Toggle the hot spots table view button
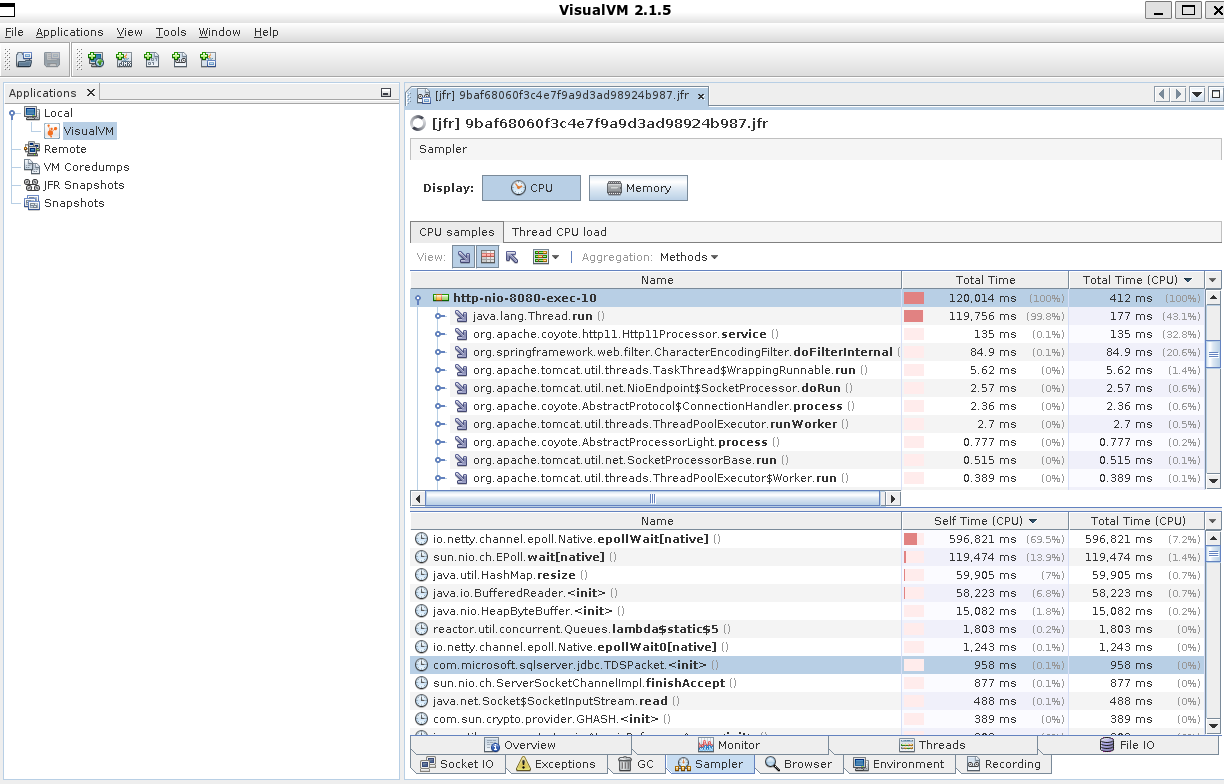Viewport: 1224px width, 784px height. click(x=488, y=257)
